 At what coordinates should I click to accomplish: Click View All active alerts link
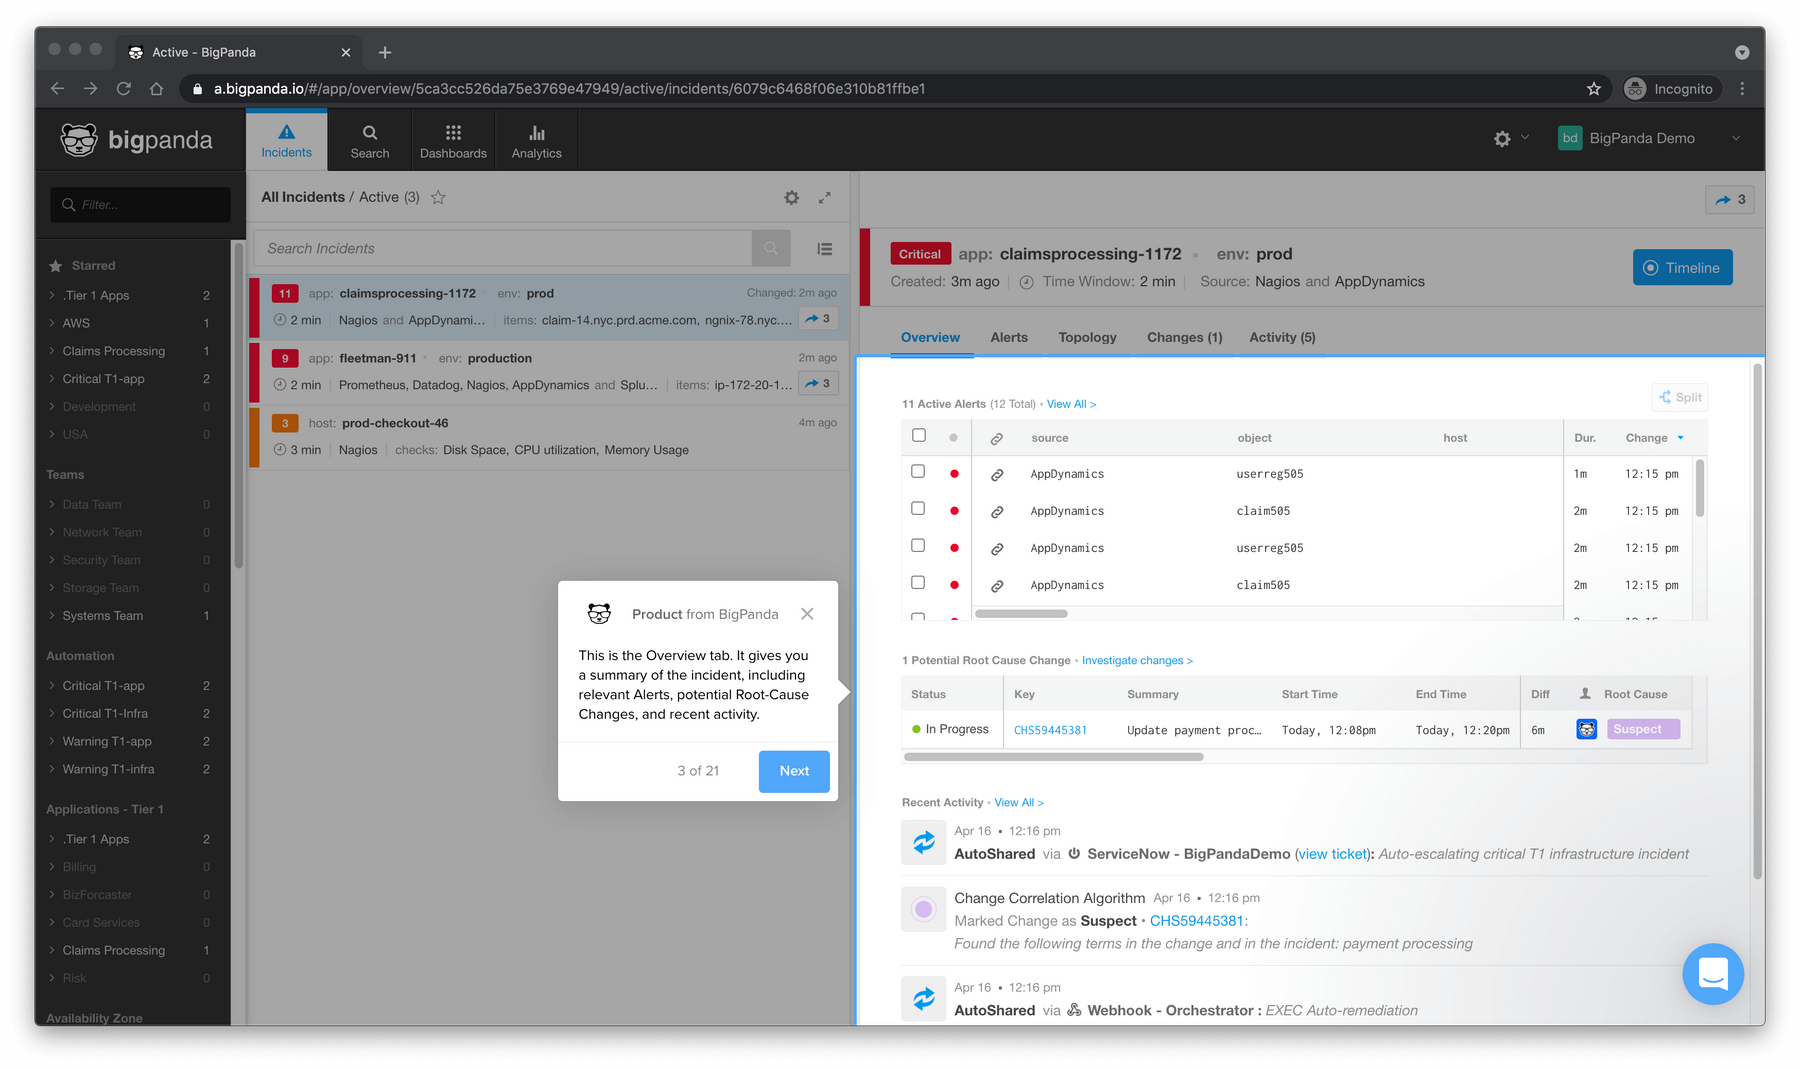(1071, 404)
